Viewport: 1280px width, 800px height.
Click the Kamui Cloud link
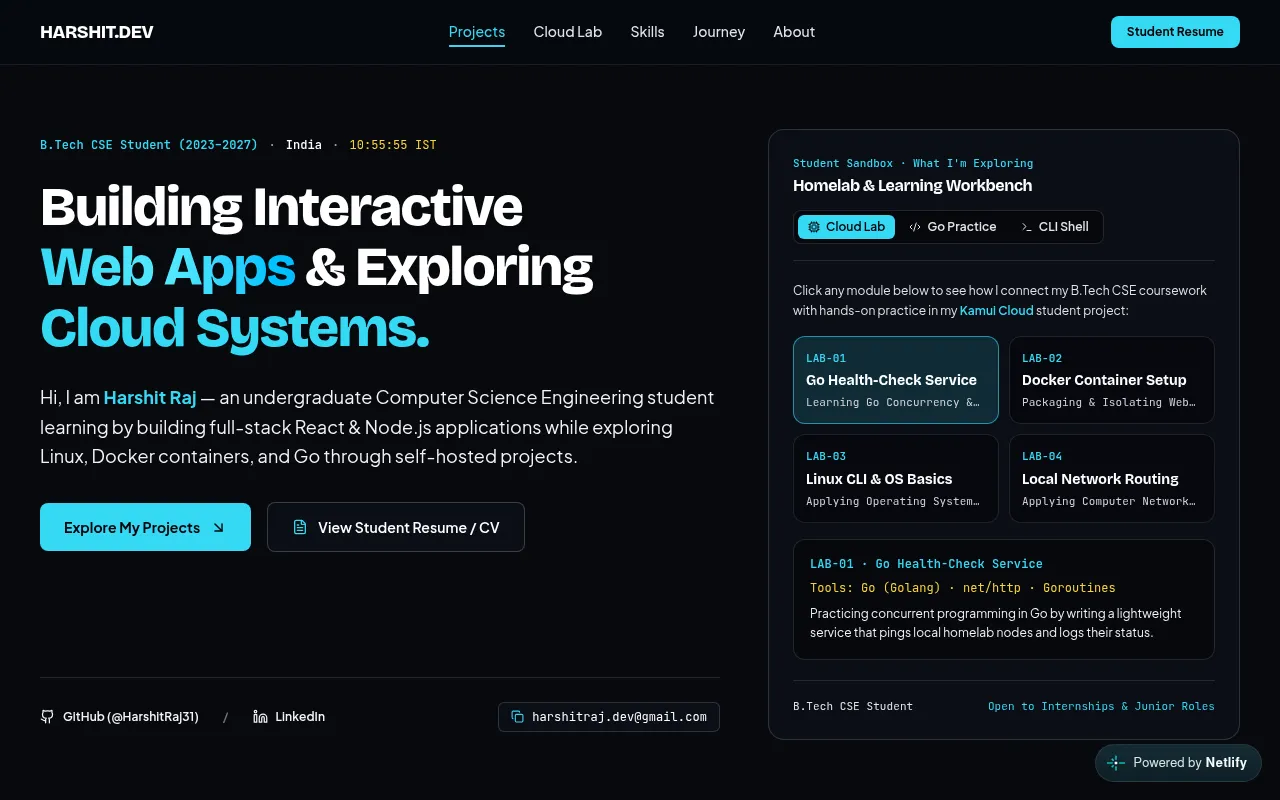996,311
